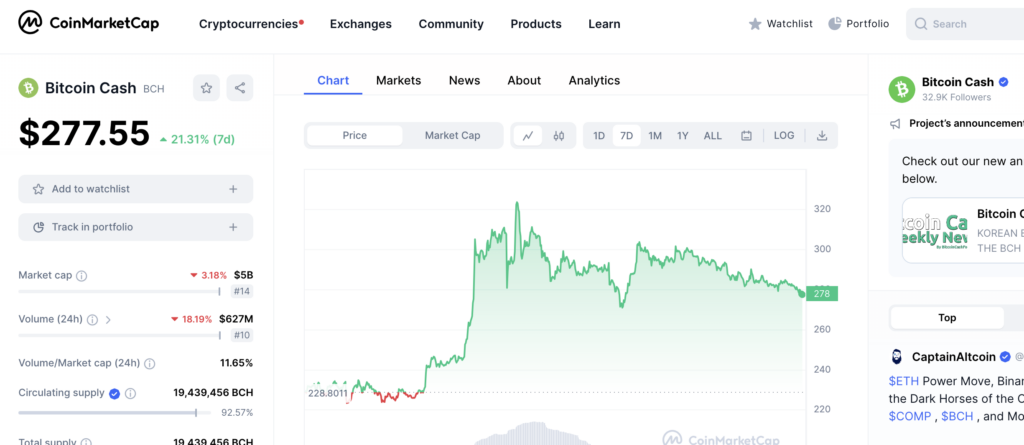This screenshot has width=1024, height=445.
Task: Set chart range to ALL
Action: click(712, 135)
